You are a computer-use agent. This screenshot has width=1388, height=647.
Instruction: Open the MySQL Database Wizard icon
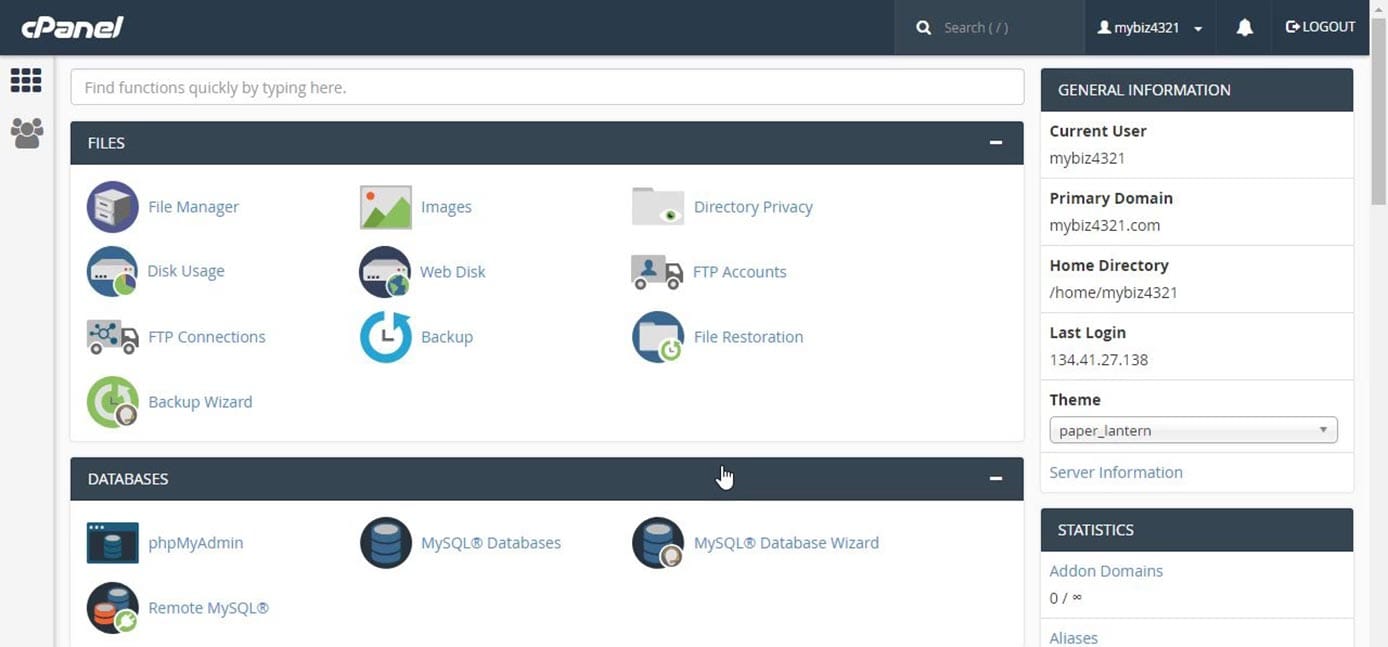[658, 543]
